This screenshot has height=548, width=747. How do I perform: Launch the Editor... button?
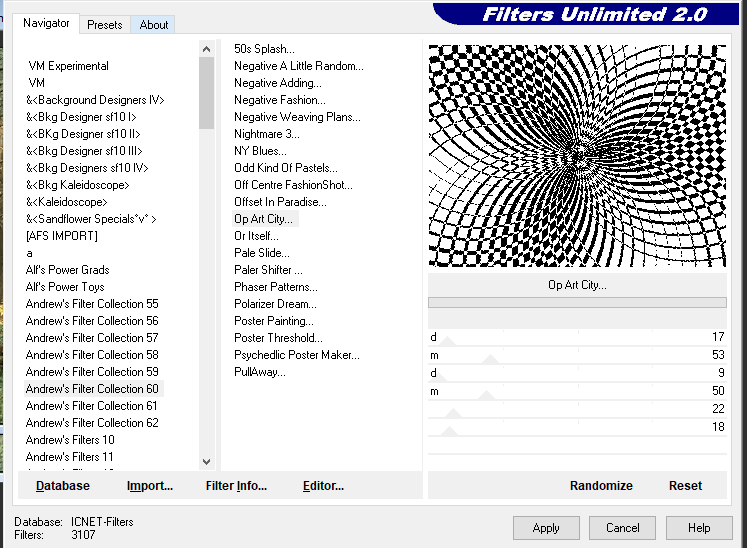tap(323, 486)
